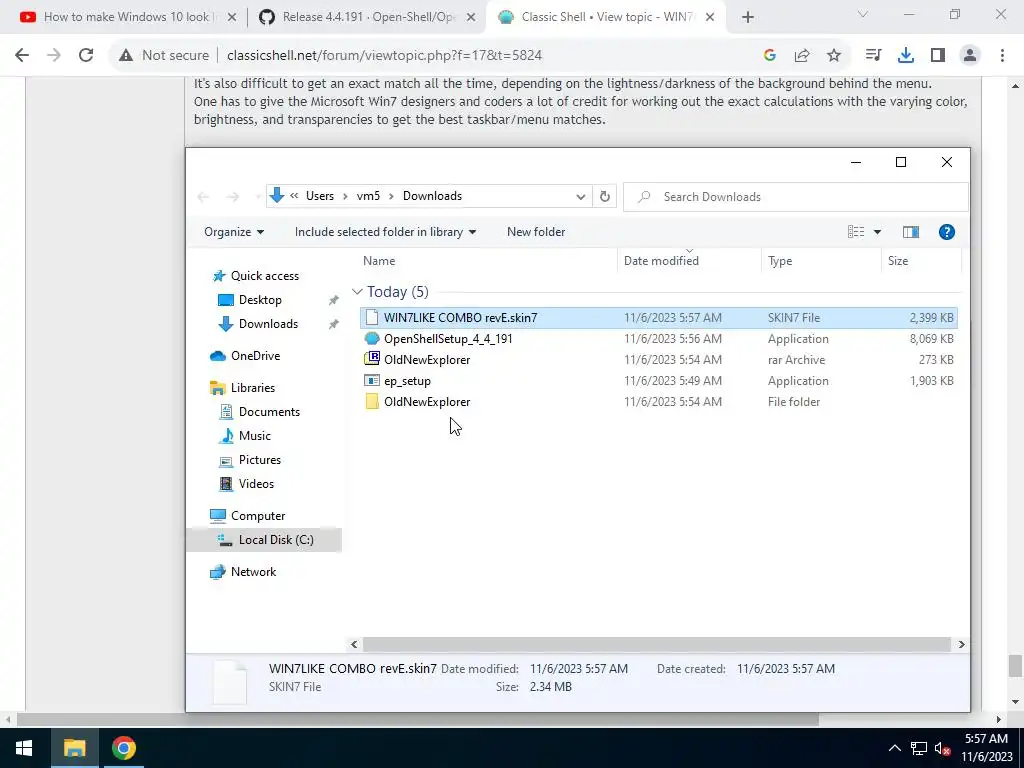Collapse the Today (5) group
This screenshot has width=1024, height=768.
357,292
